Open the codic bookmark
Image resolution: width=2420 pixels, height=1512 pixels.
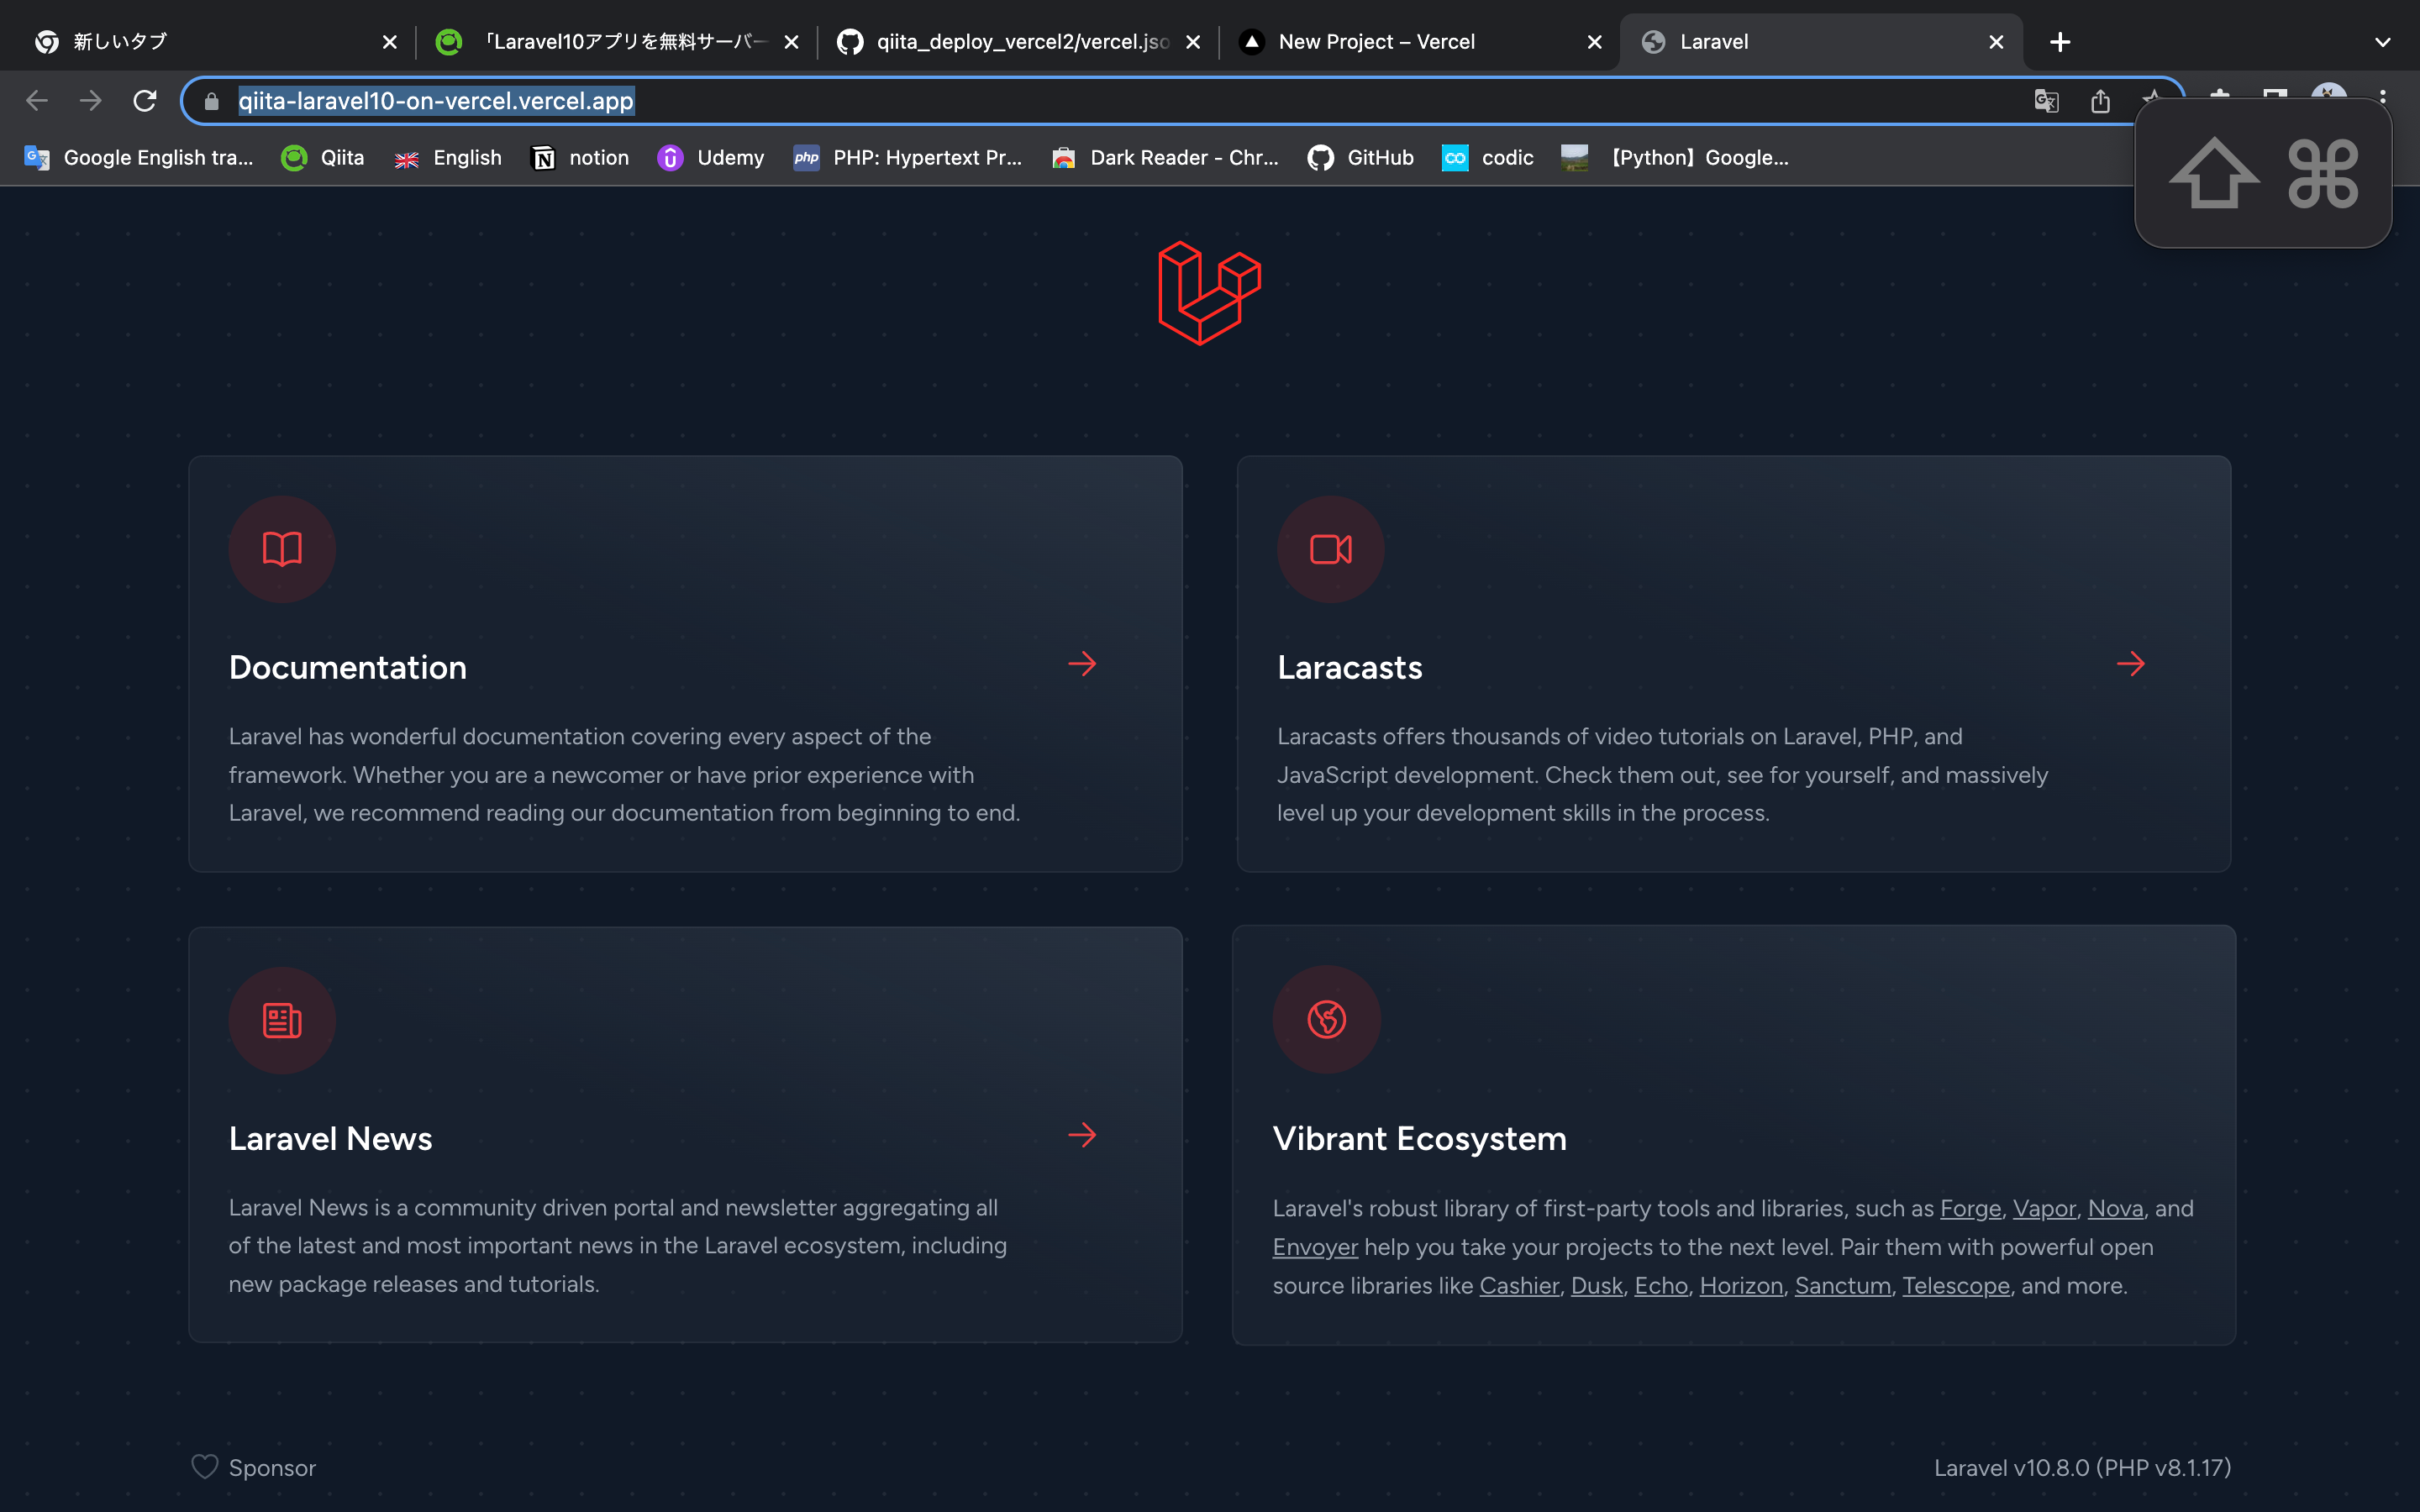1487,158
